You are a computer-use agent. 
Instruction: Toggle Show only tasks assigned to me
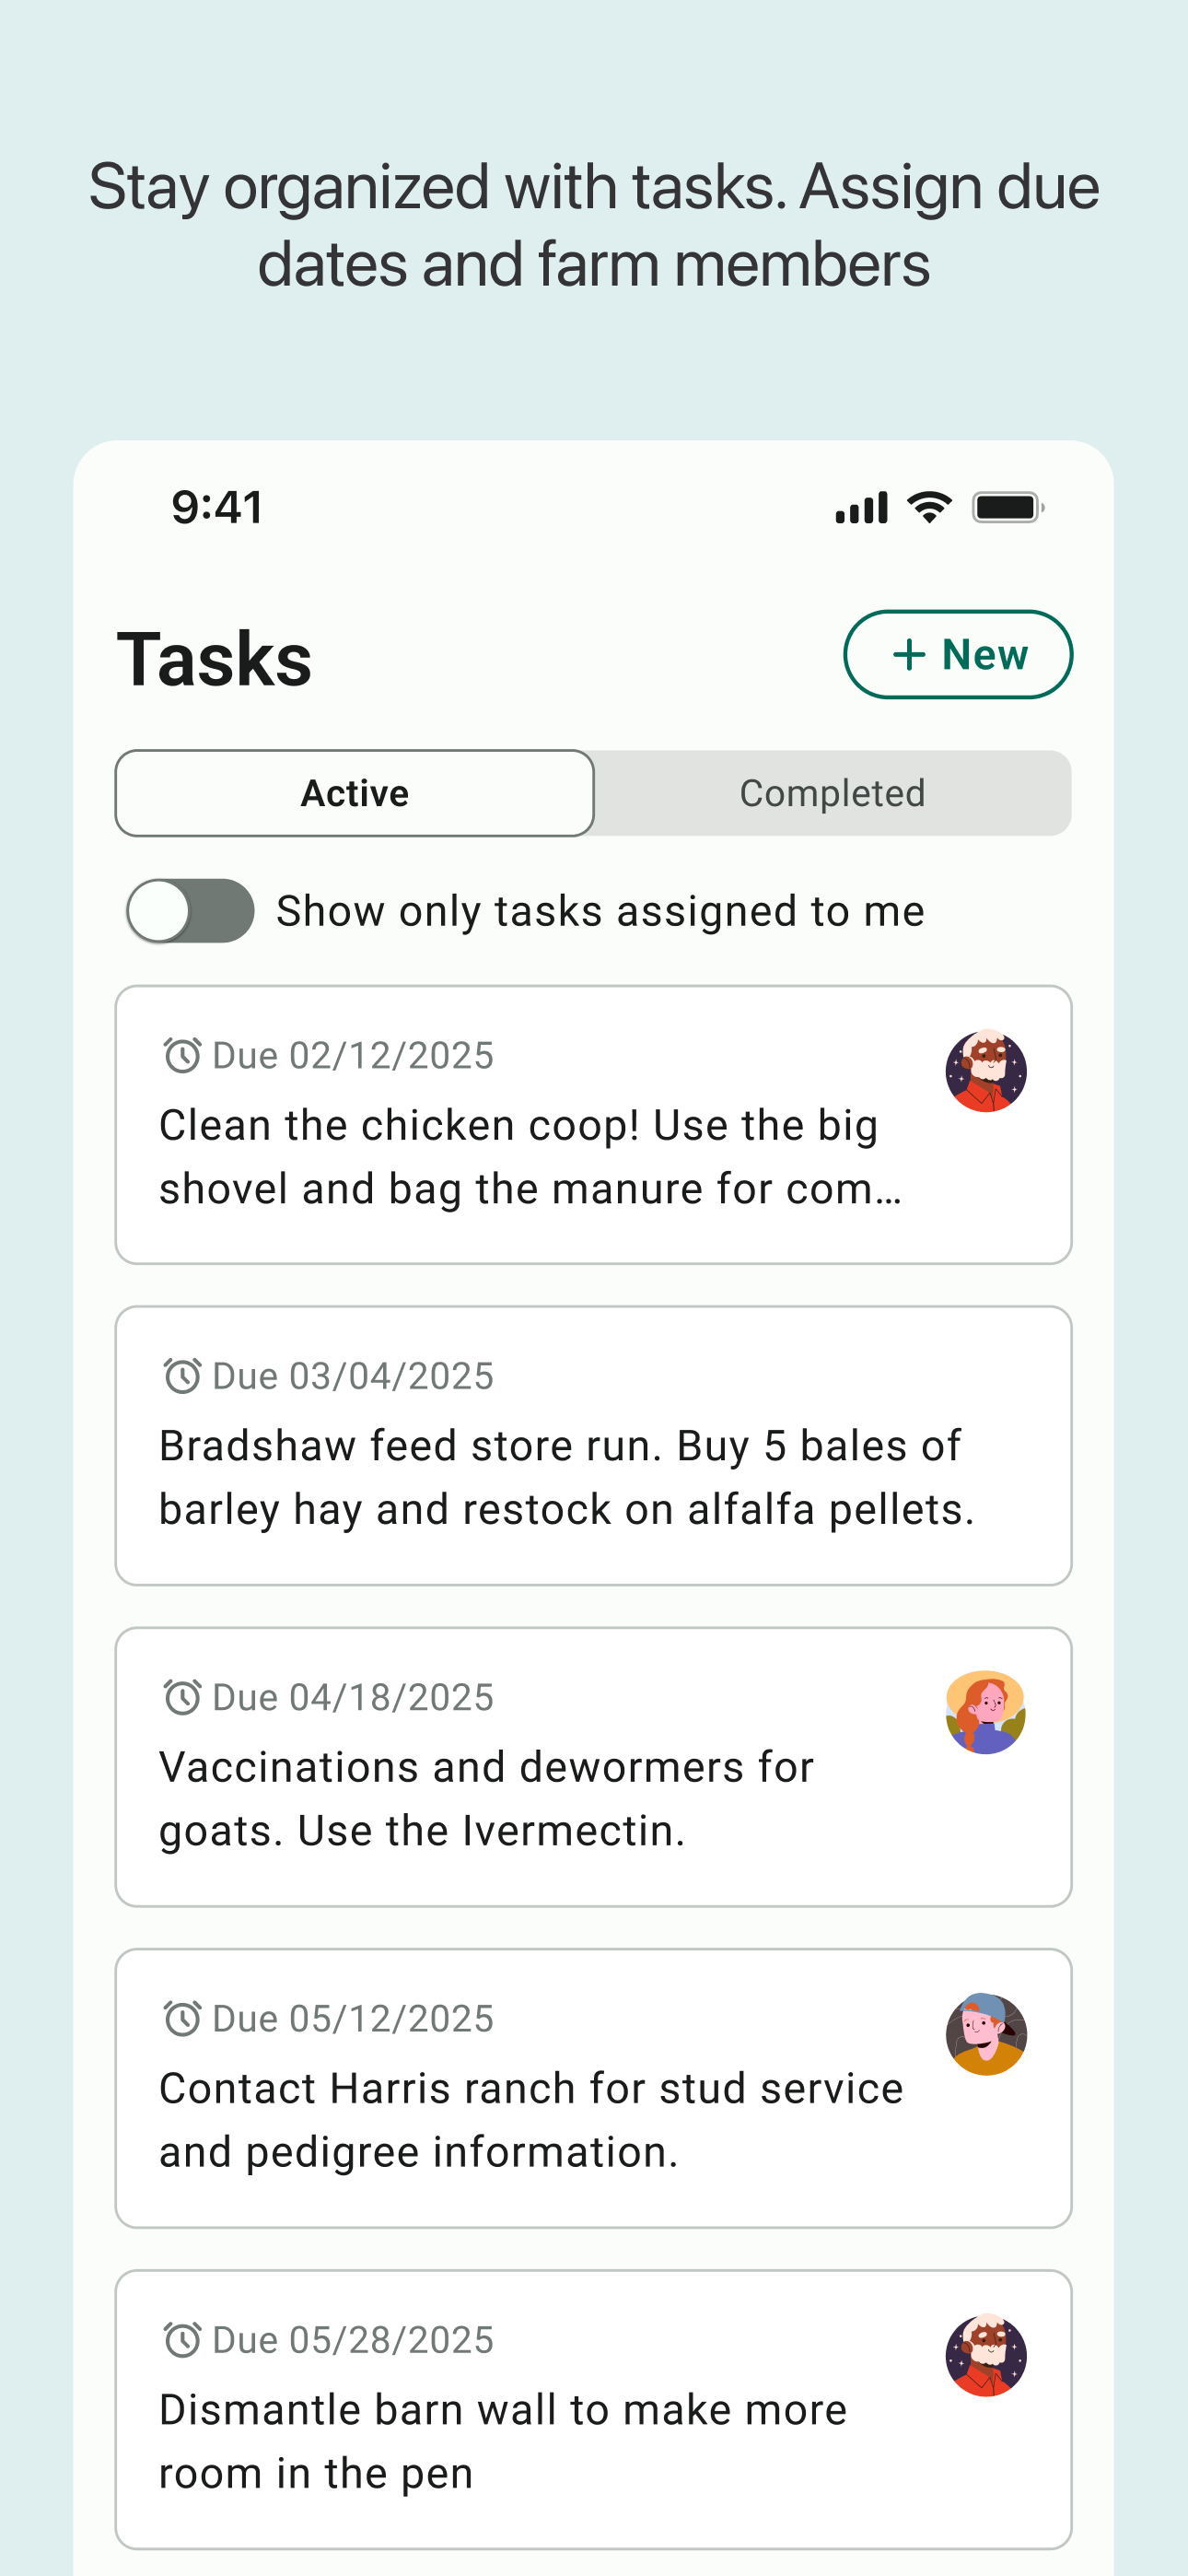pos(190,910)
